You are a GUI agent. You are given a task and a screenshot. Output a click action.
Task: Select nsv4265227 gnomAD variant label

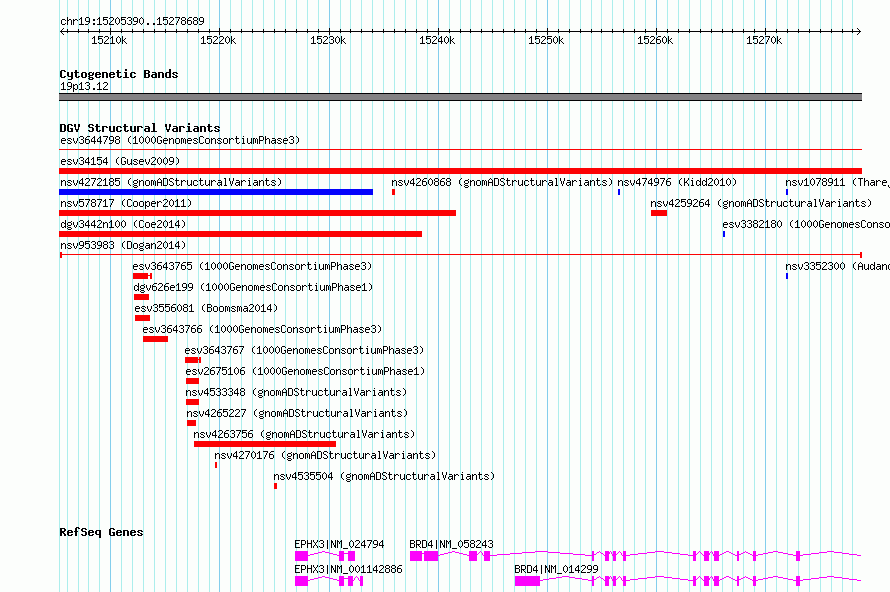tap(297, 413)
